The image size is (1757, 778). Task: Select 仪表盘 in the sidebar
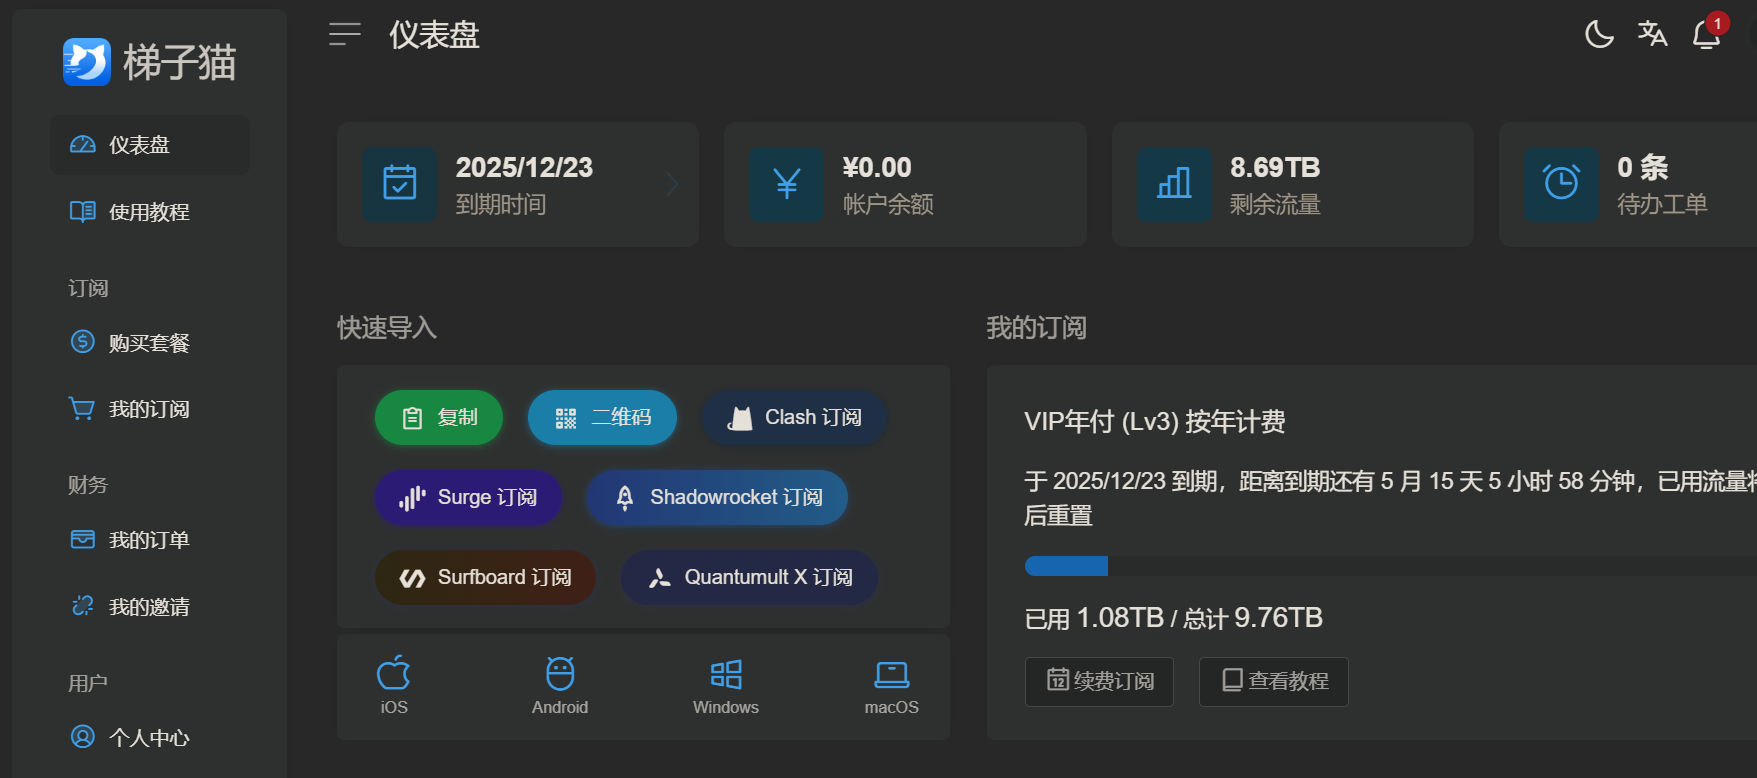(150, 145)
